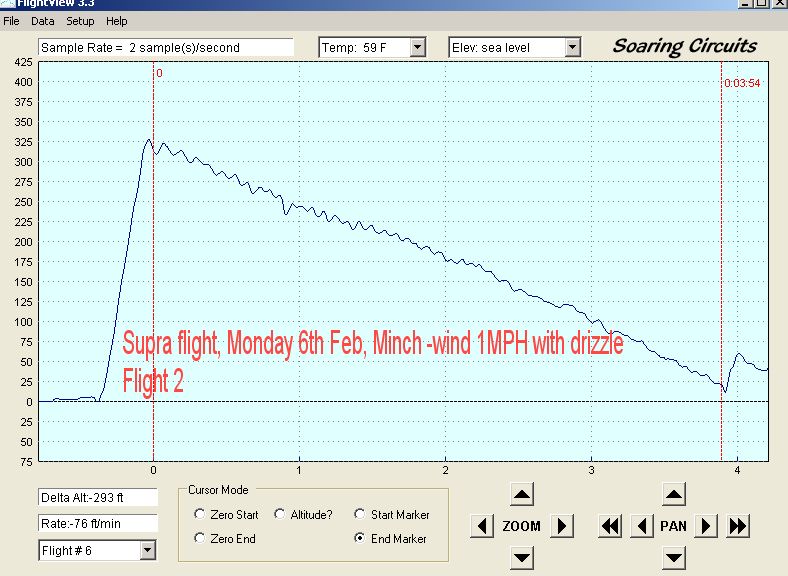
Task: Click the ZOOM left arrow
Action: click(x=482, y=526)
